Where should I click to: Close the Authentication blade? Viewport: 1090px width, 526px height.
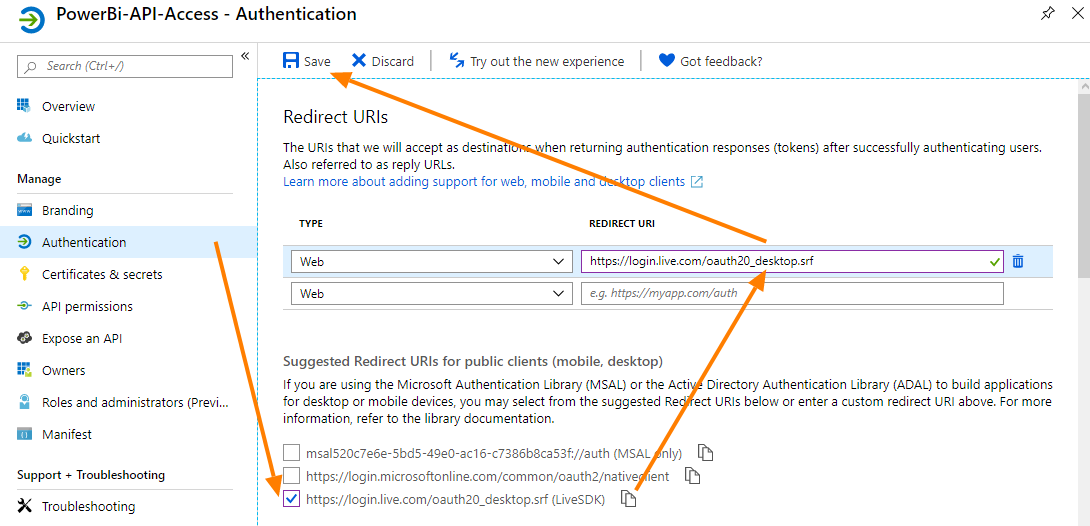pyautogui.click(x=1075, y=13)
